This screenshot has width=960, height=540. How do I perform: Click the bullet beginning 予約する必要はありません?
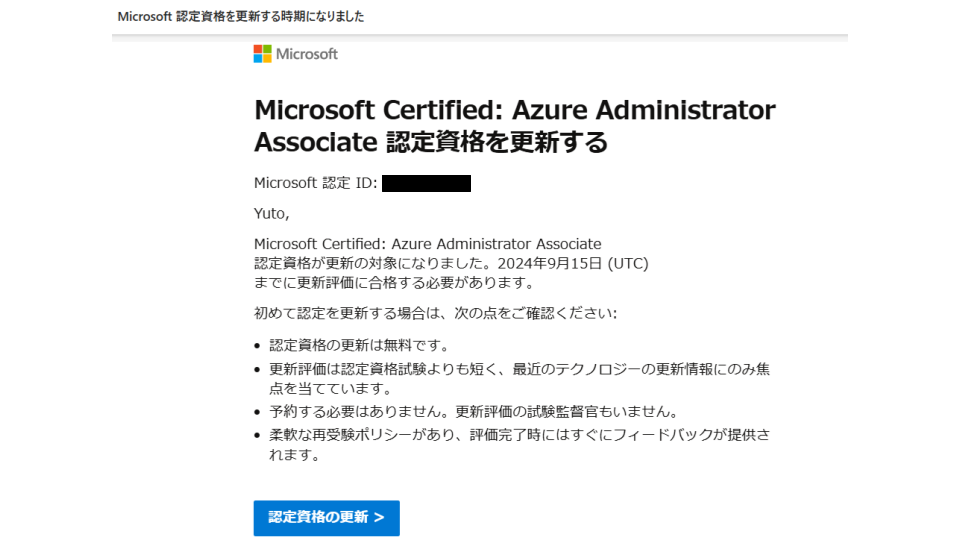[473, 412]
